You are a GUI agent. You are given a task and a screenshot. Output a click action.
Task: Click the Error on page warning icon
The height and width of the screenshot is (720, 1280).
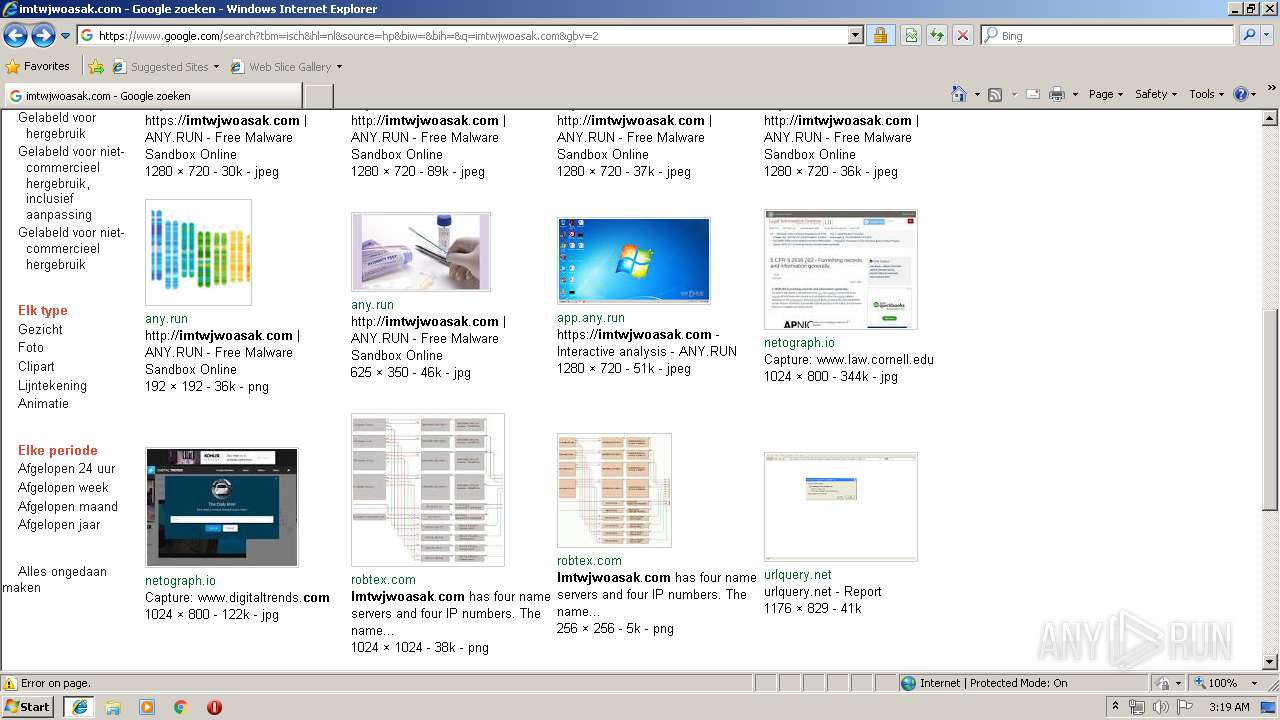click(x=10, y=683)
